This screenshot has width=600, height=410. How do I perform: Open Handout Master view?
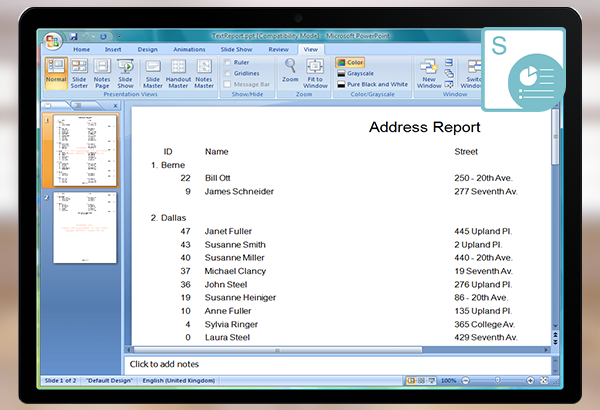click(x=178, y=72)
